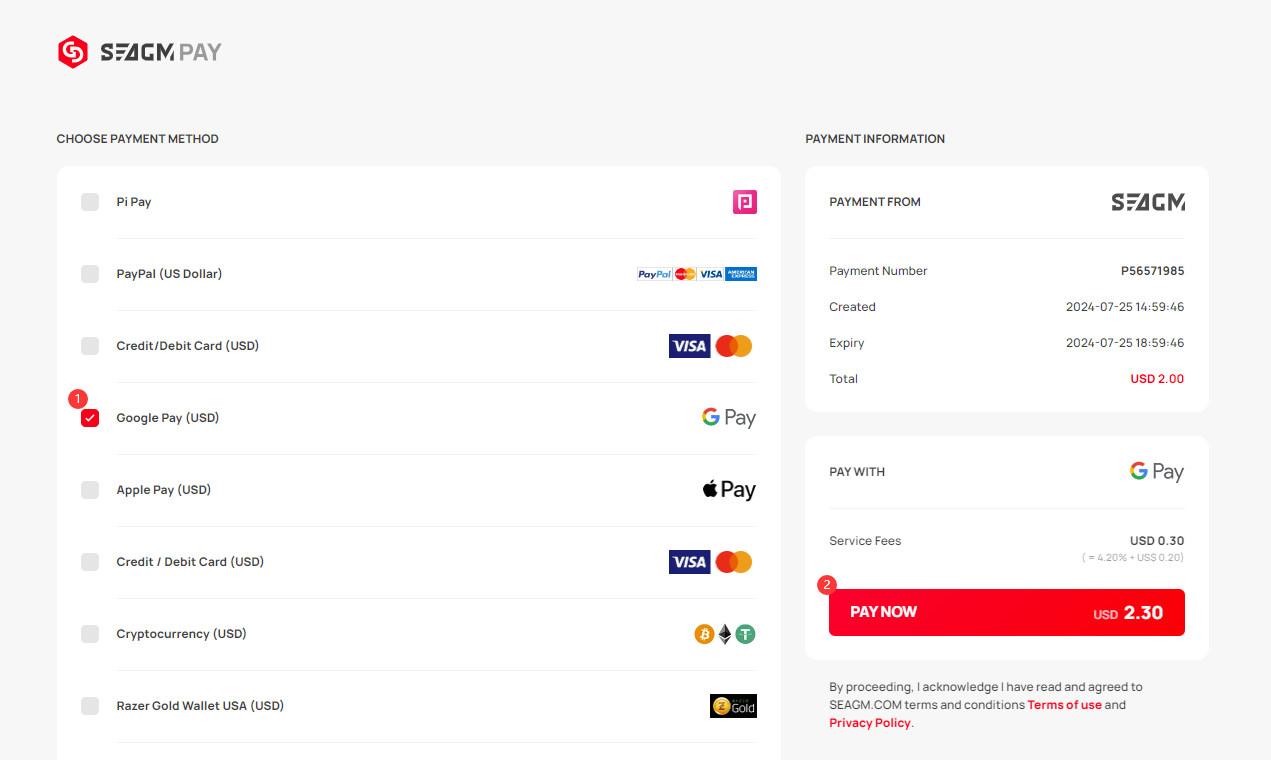Tick the Apple Pay (USD) checkbox
This screenshot has width=1271, height=760.
click(90, 490)
